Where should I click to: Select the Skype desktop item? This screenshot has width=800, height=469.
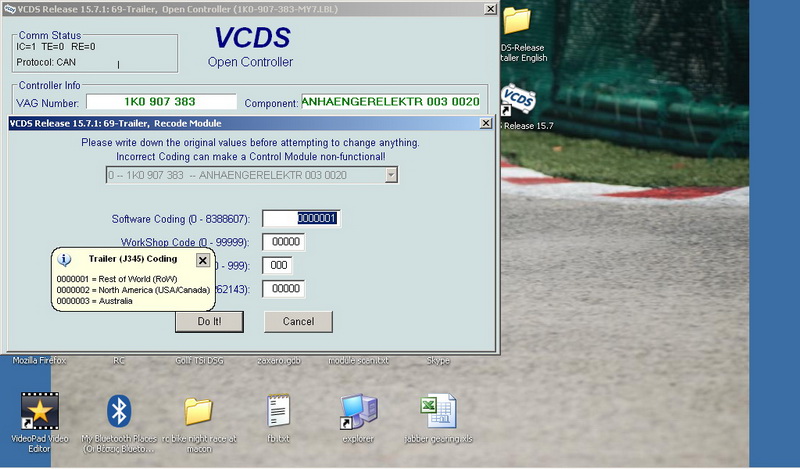pos(438,360)
